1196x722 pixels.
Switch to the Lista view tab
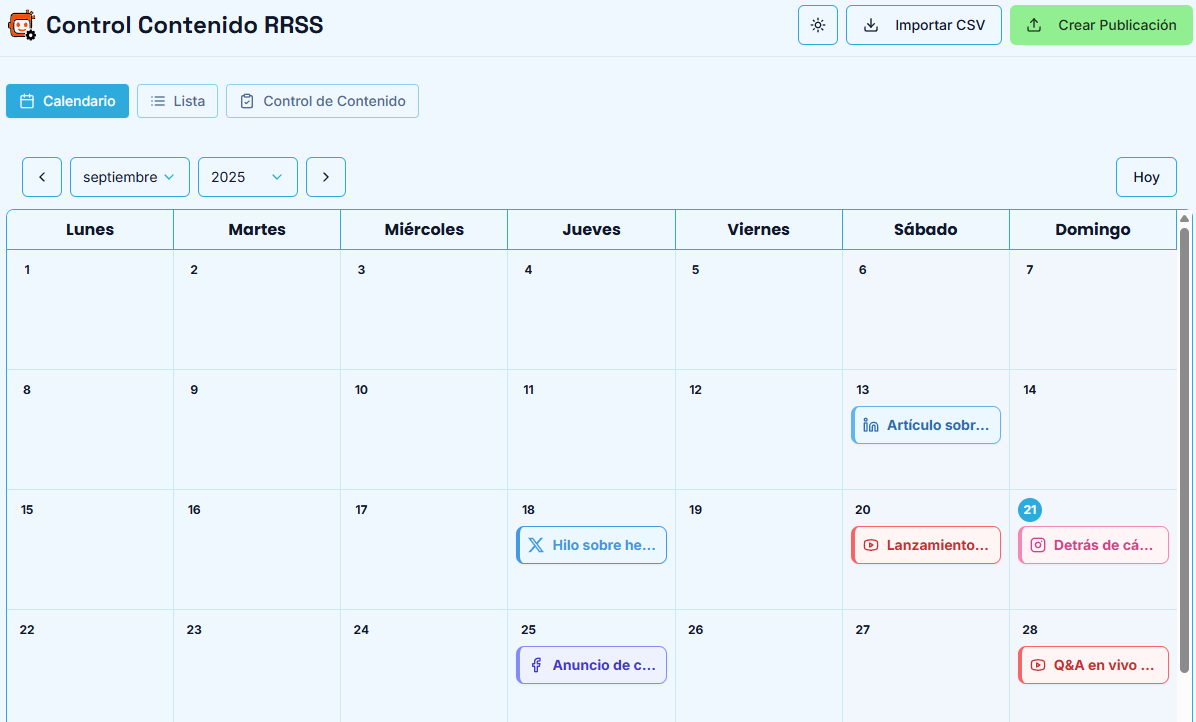click(x=177, y=101)
